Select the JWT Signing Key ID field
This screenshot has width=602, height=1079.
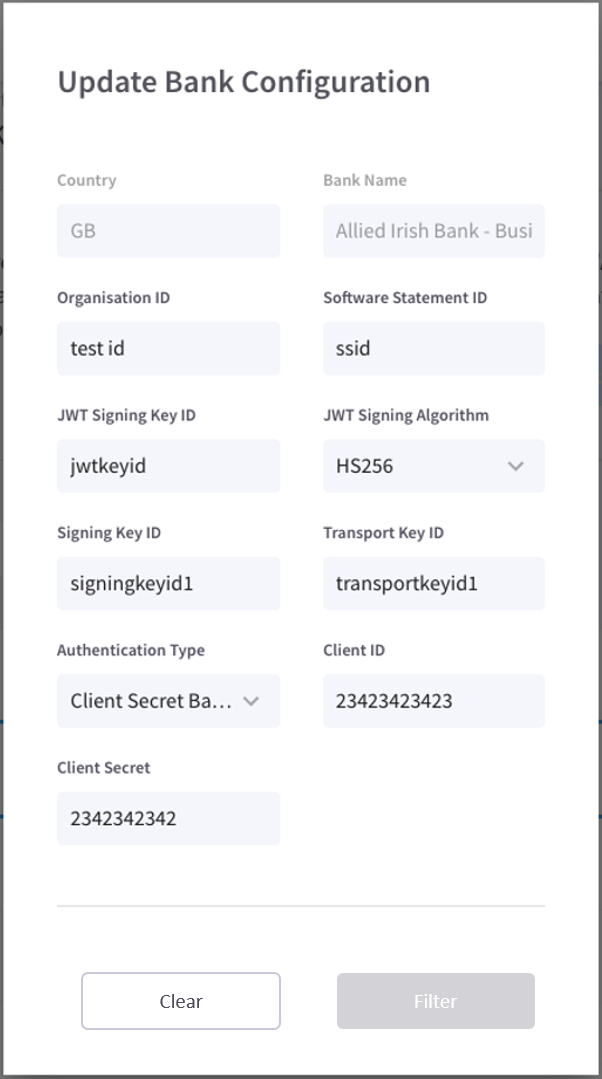pos(168,466)
